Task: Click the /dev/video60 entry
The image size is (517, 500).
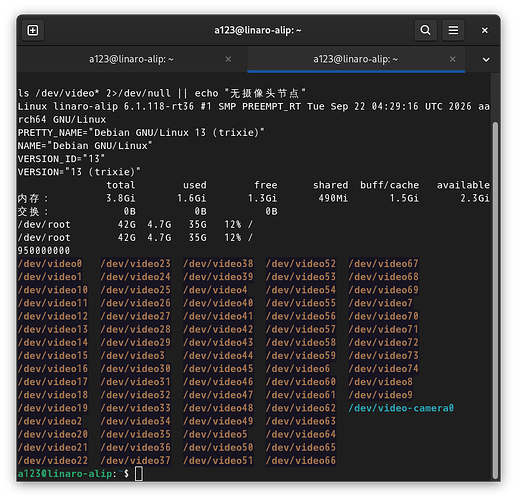Action: (x=301, y=382)
